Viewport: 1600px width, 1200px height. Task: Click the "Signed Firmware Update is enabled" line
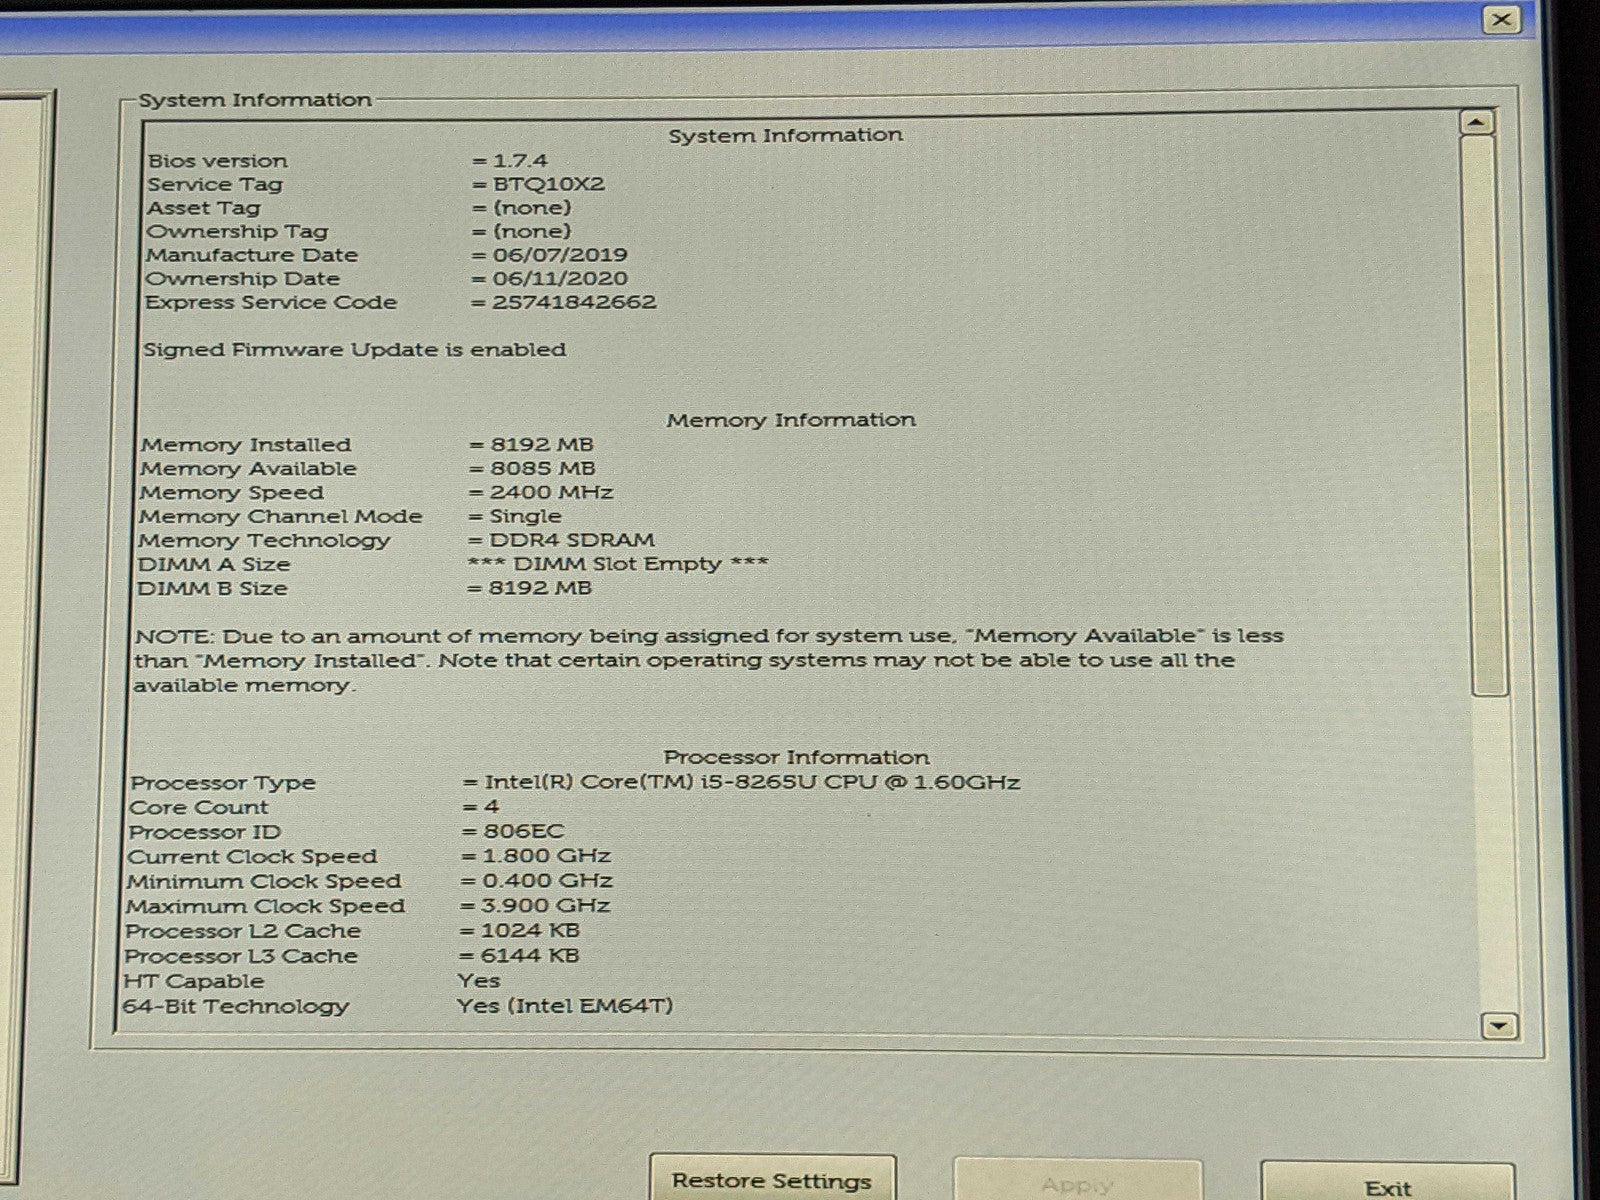click(x=355, y=350)
